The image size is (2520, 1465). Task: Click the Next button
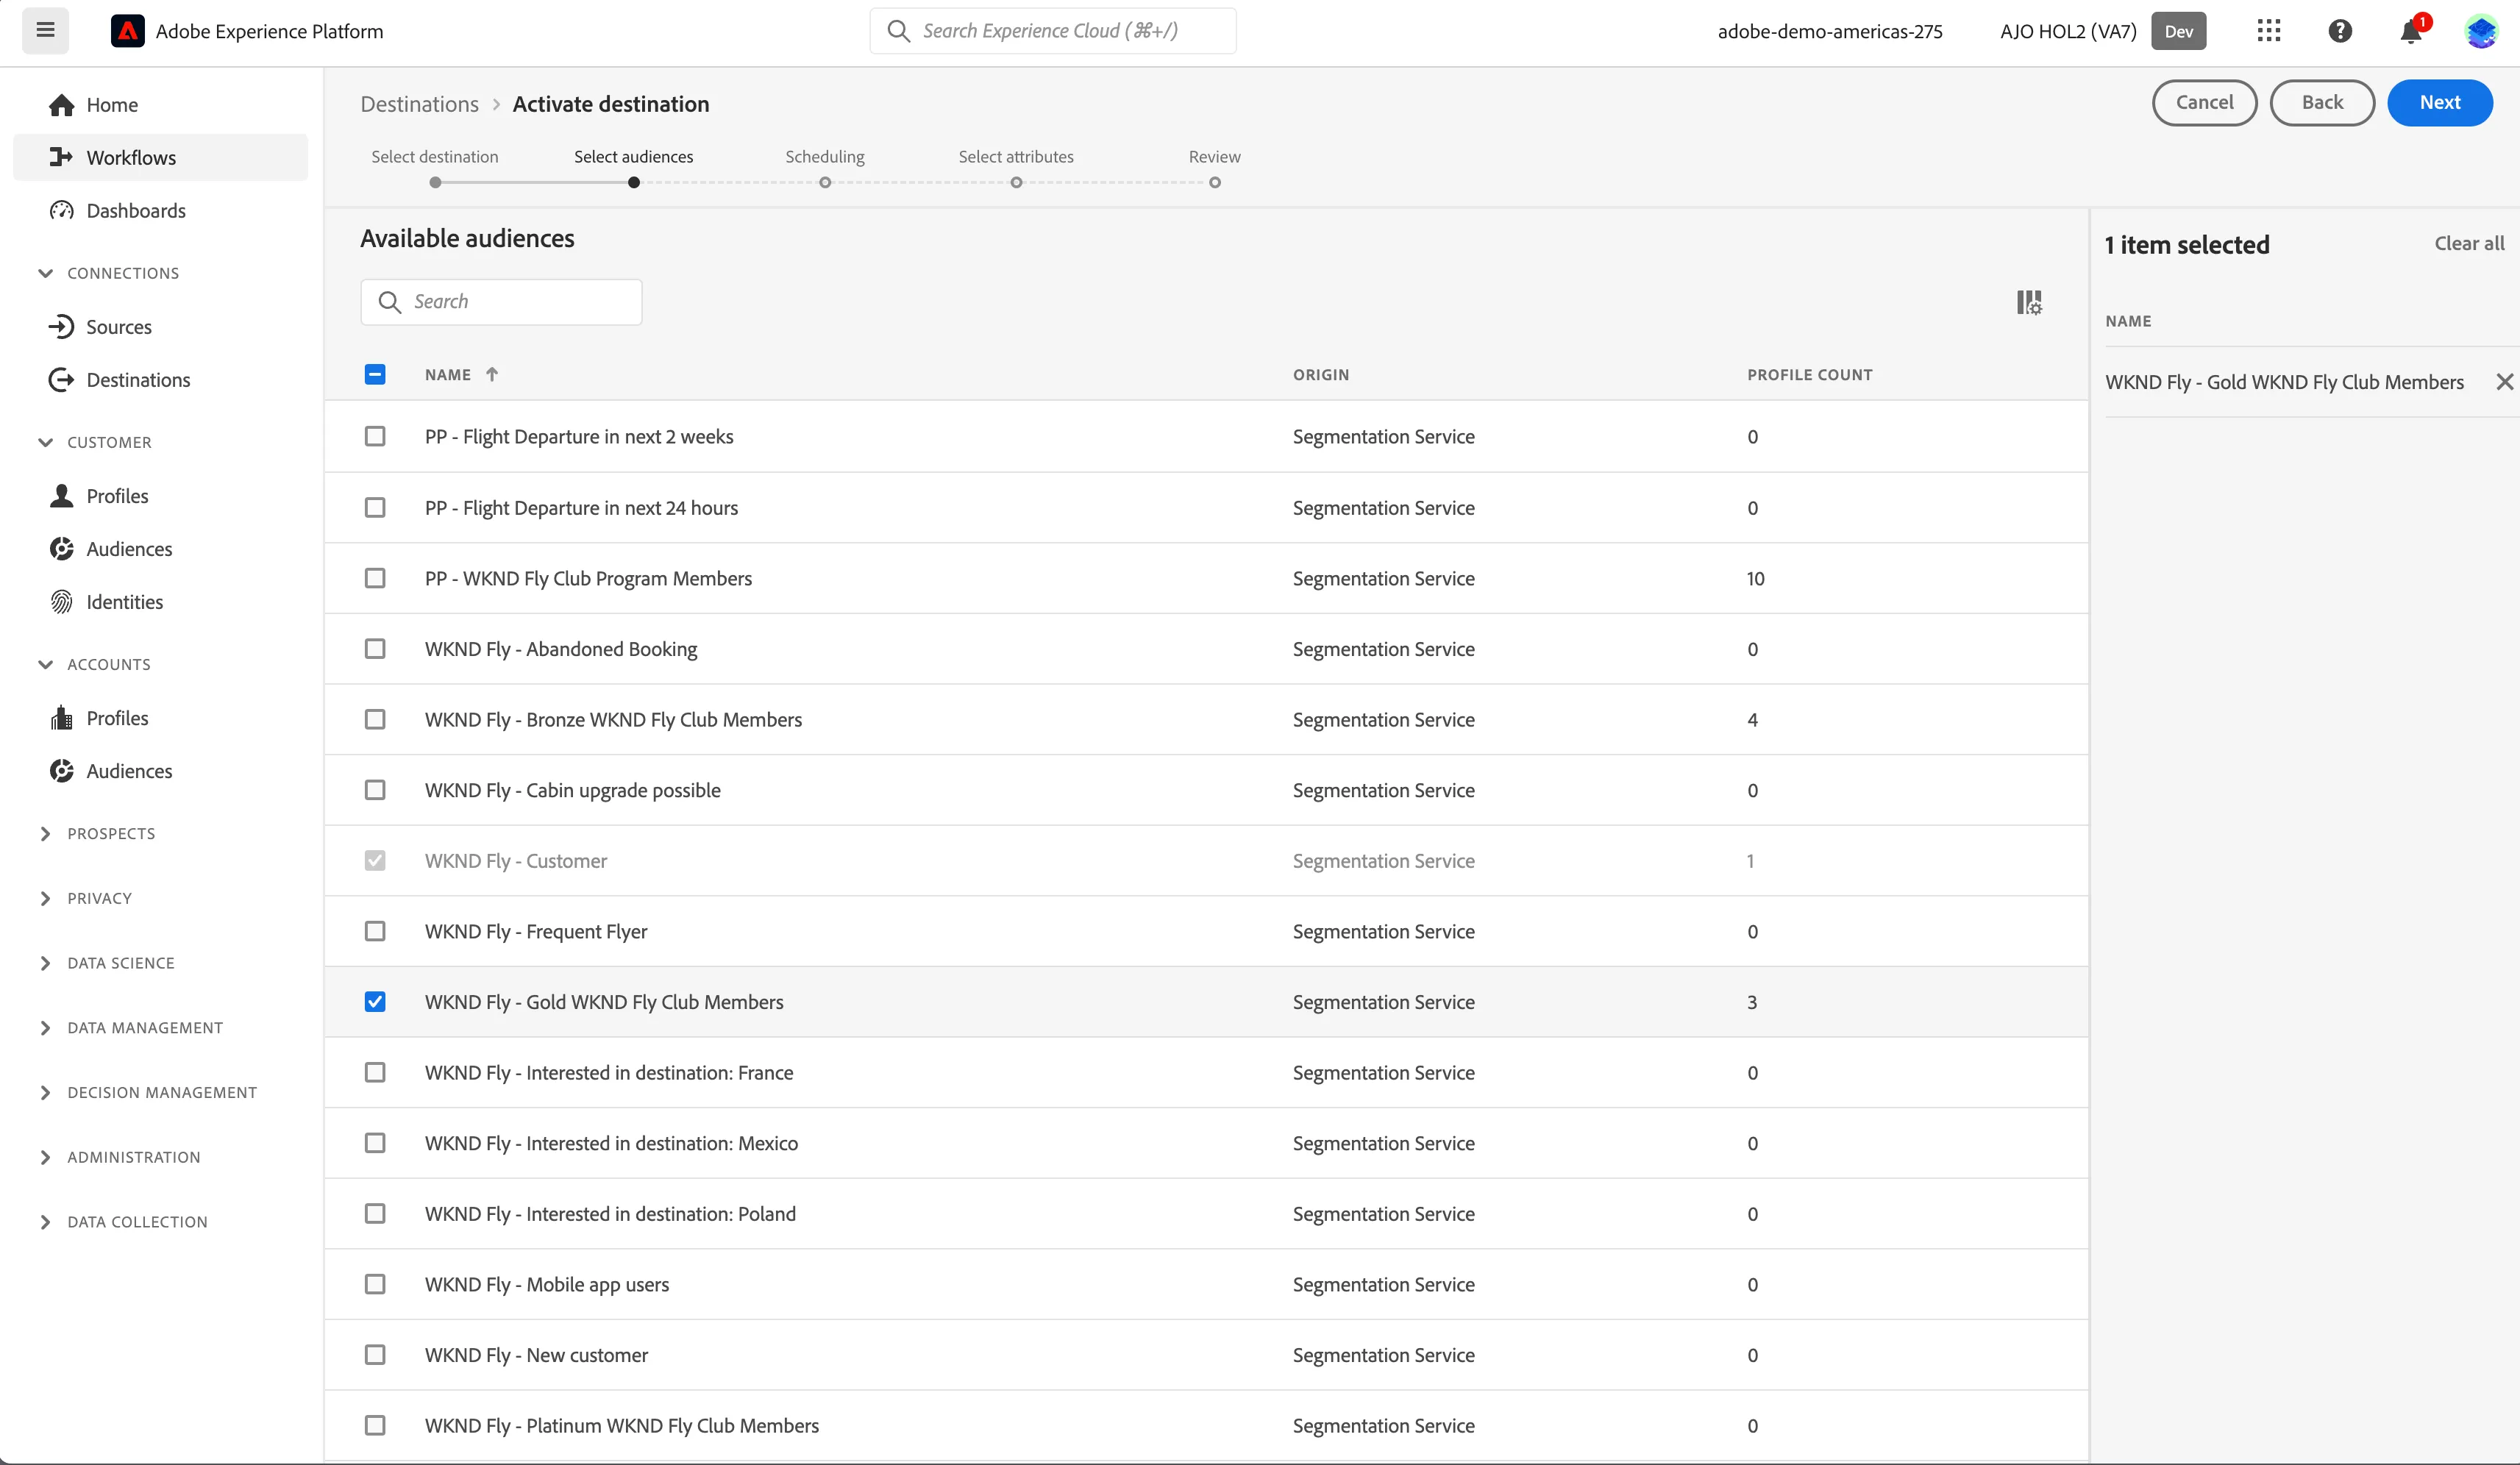[2439, 102]
